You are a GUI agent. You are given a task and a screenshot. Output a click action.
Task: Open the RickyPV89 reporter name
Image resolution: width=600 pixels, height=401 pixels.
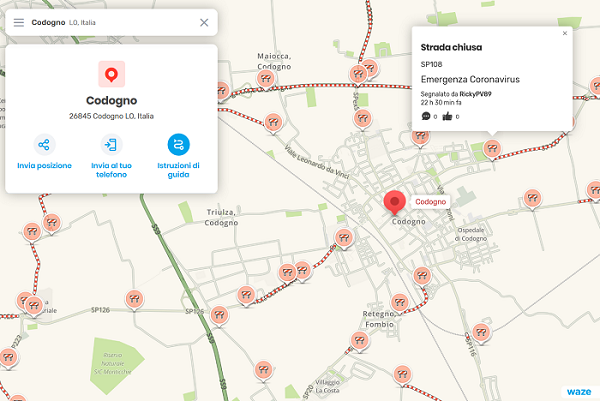pos(468,93)
